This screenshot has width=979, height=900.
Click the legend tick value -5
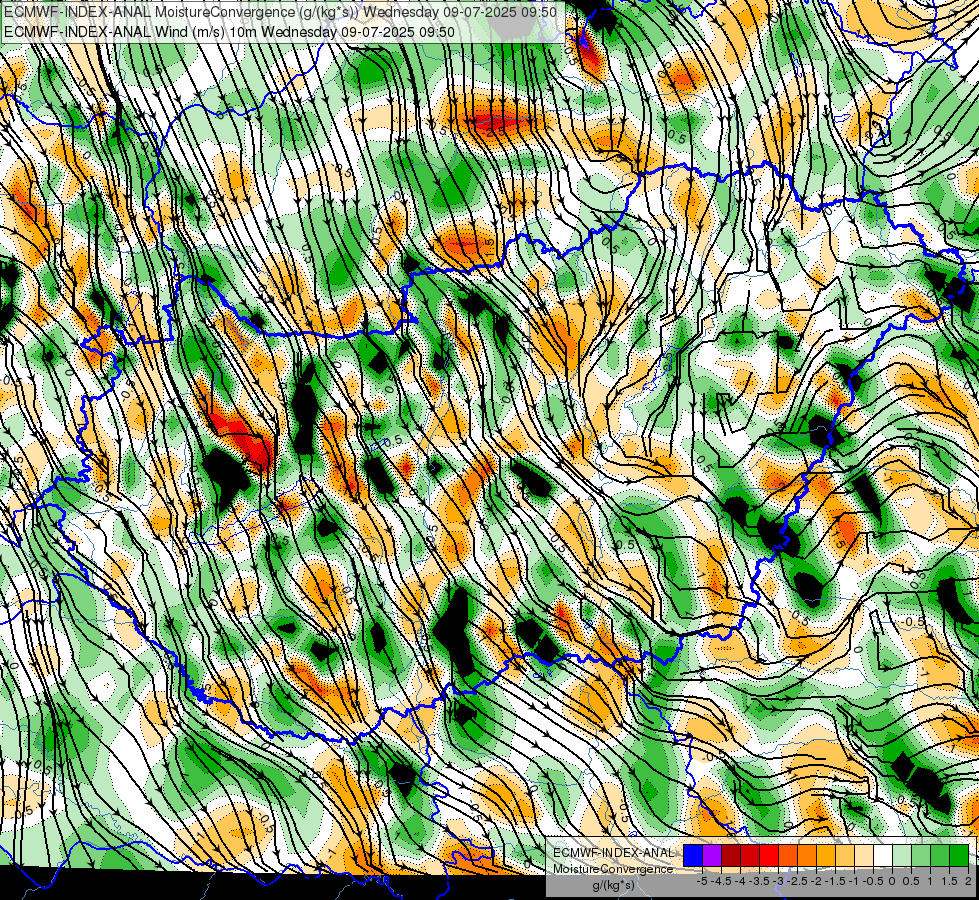(702, 881)
